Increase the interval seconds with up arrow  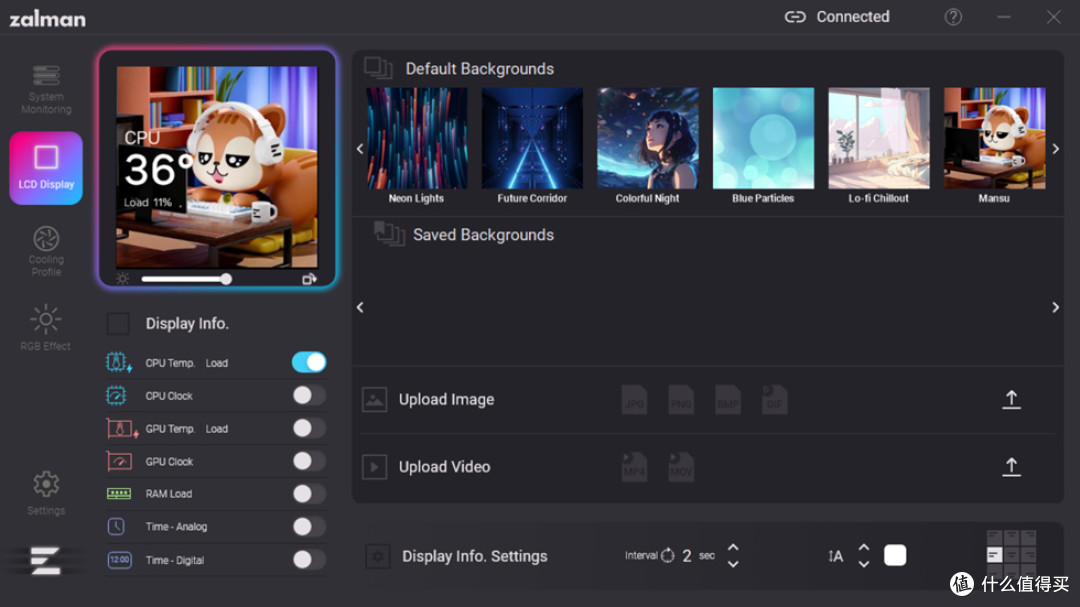pyautogui.click(x=733, y=548)
